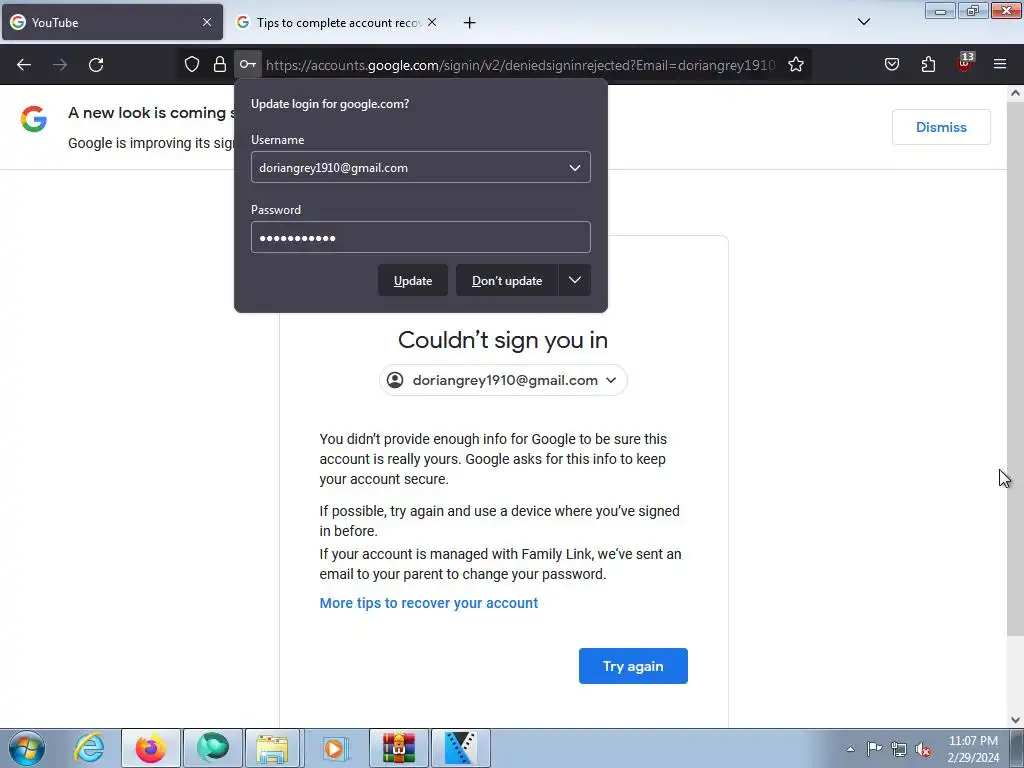This screenshot has width=1024, height=768.
Task: Go back to the previous page
Action: [x=24, y=65]
